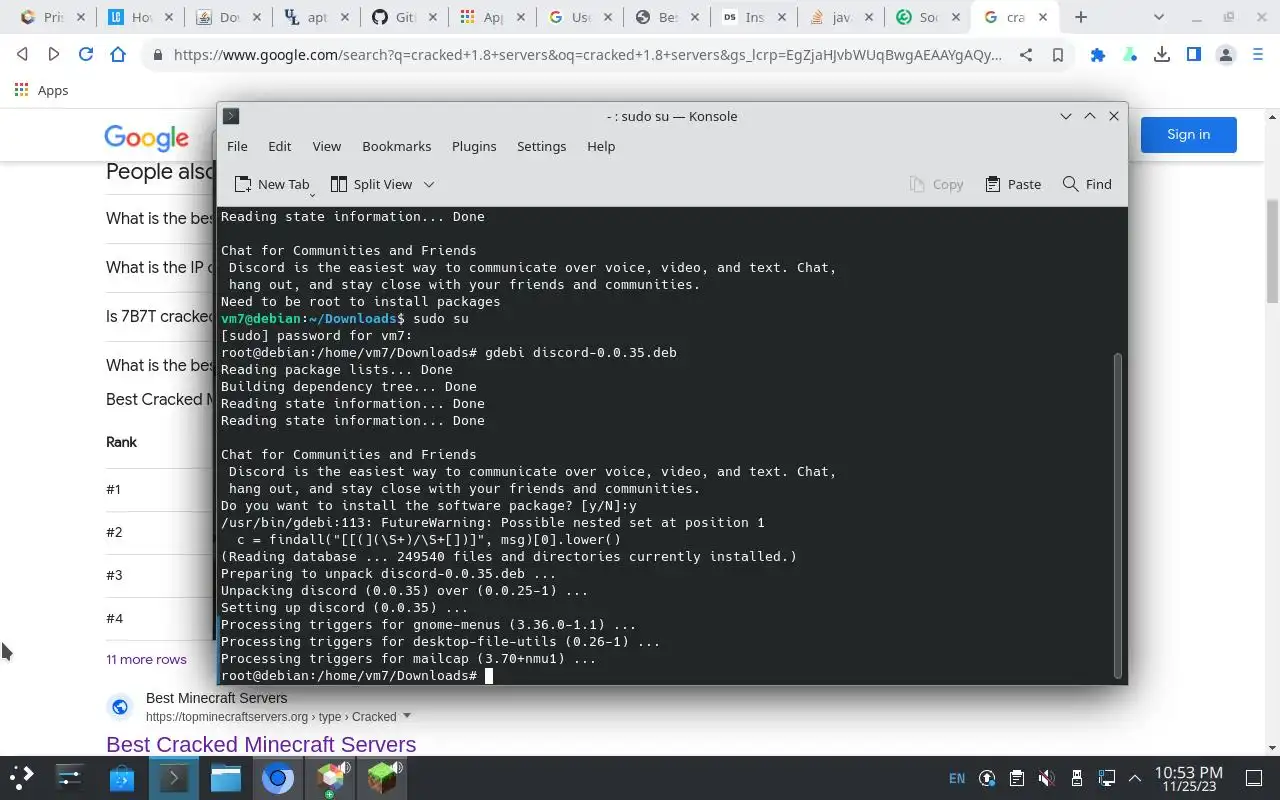Viewport: 1280px width, 800px height.
Task: Switch to Chromium browser in taskbar
Action: (x=278, y=777)
